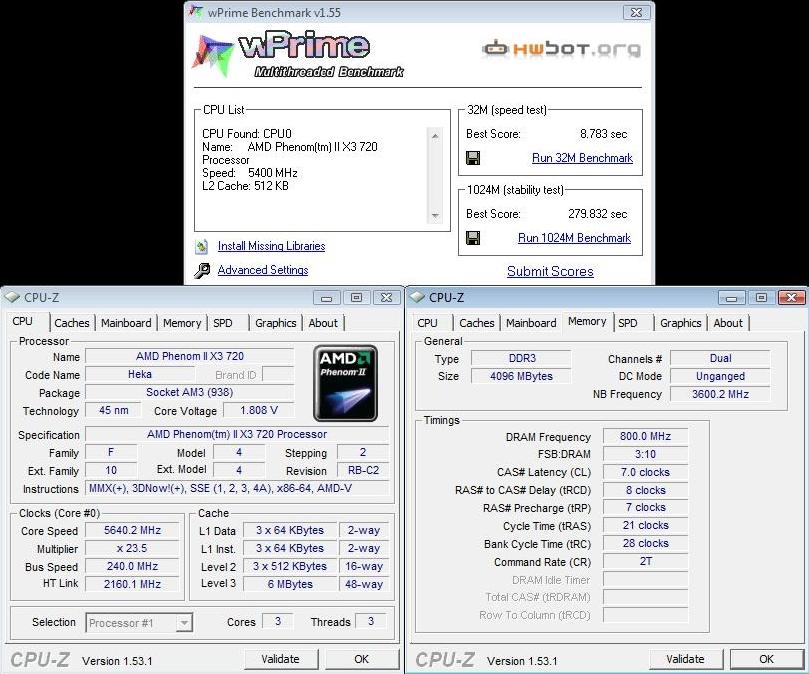This screenshot has width=809, height=674.
Task: Open Caches tab in right CPU-Z
Action: coord(477,323)
